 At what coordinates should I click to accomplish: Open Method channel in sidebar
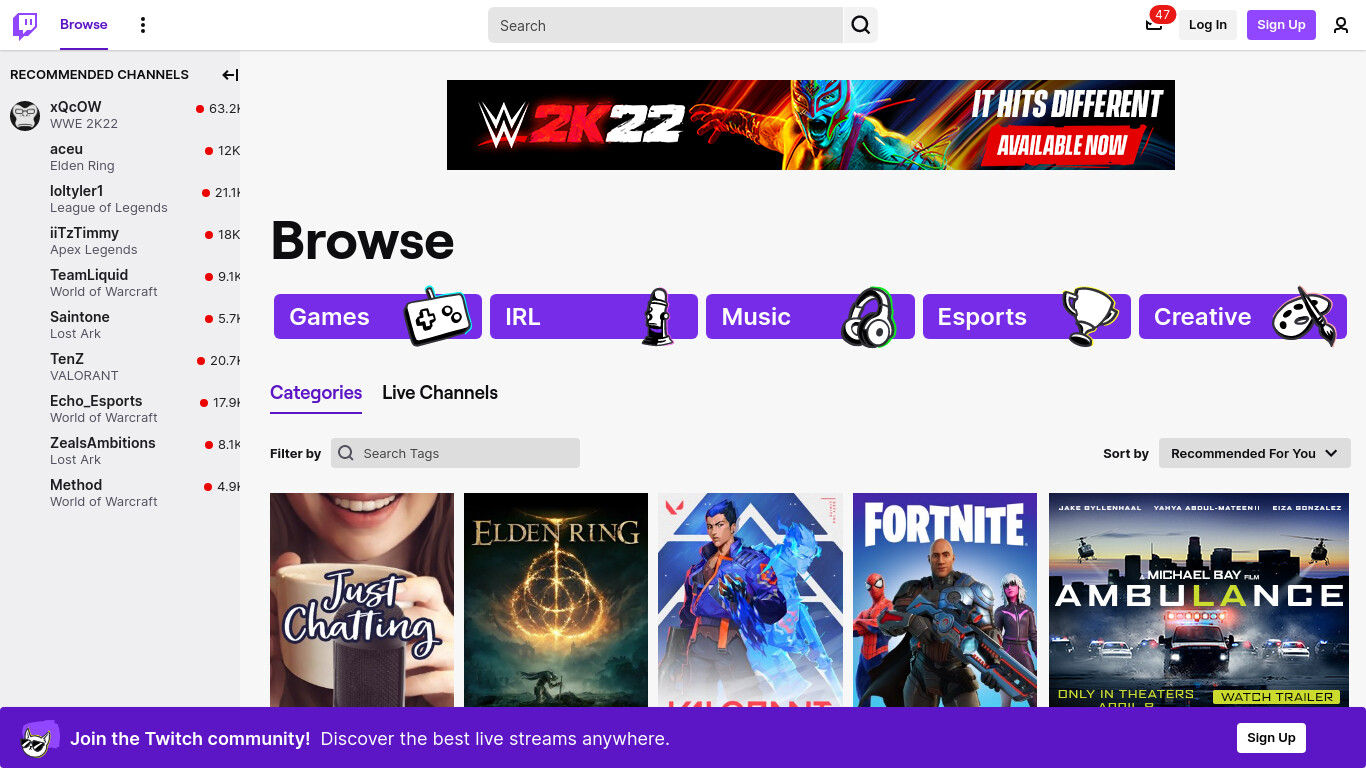click(120, 493)
